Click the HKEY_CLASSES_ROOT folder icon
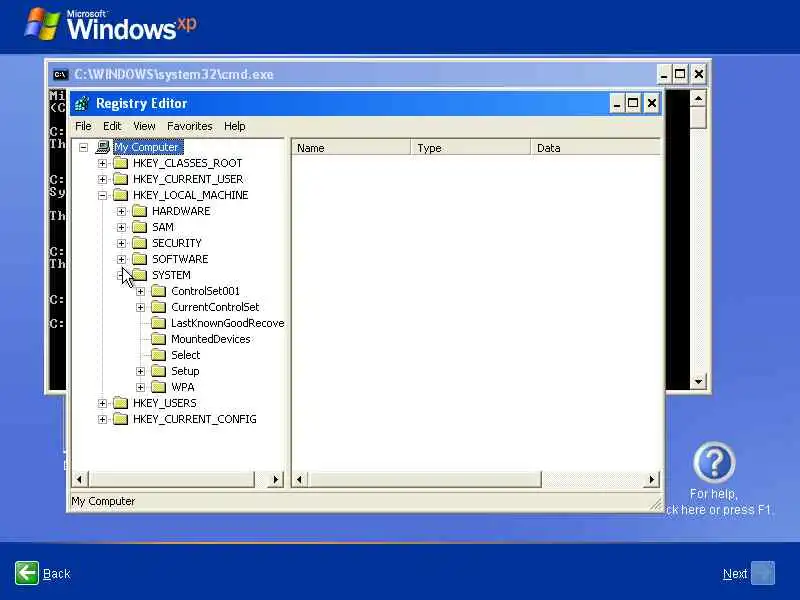 (120, 163)
